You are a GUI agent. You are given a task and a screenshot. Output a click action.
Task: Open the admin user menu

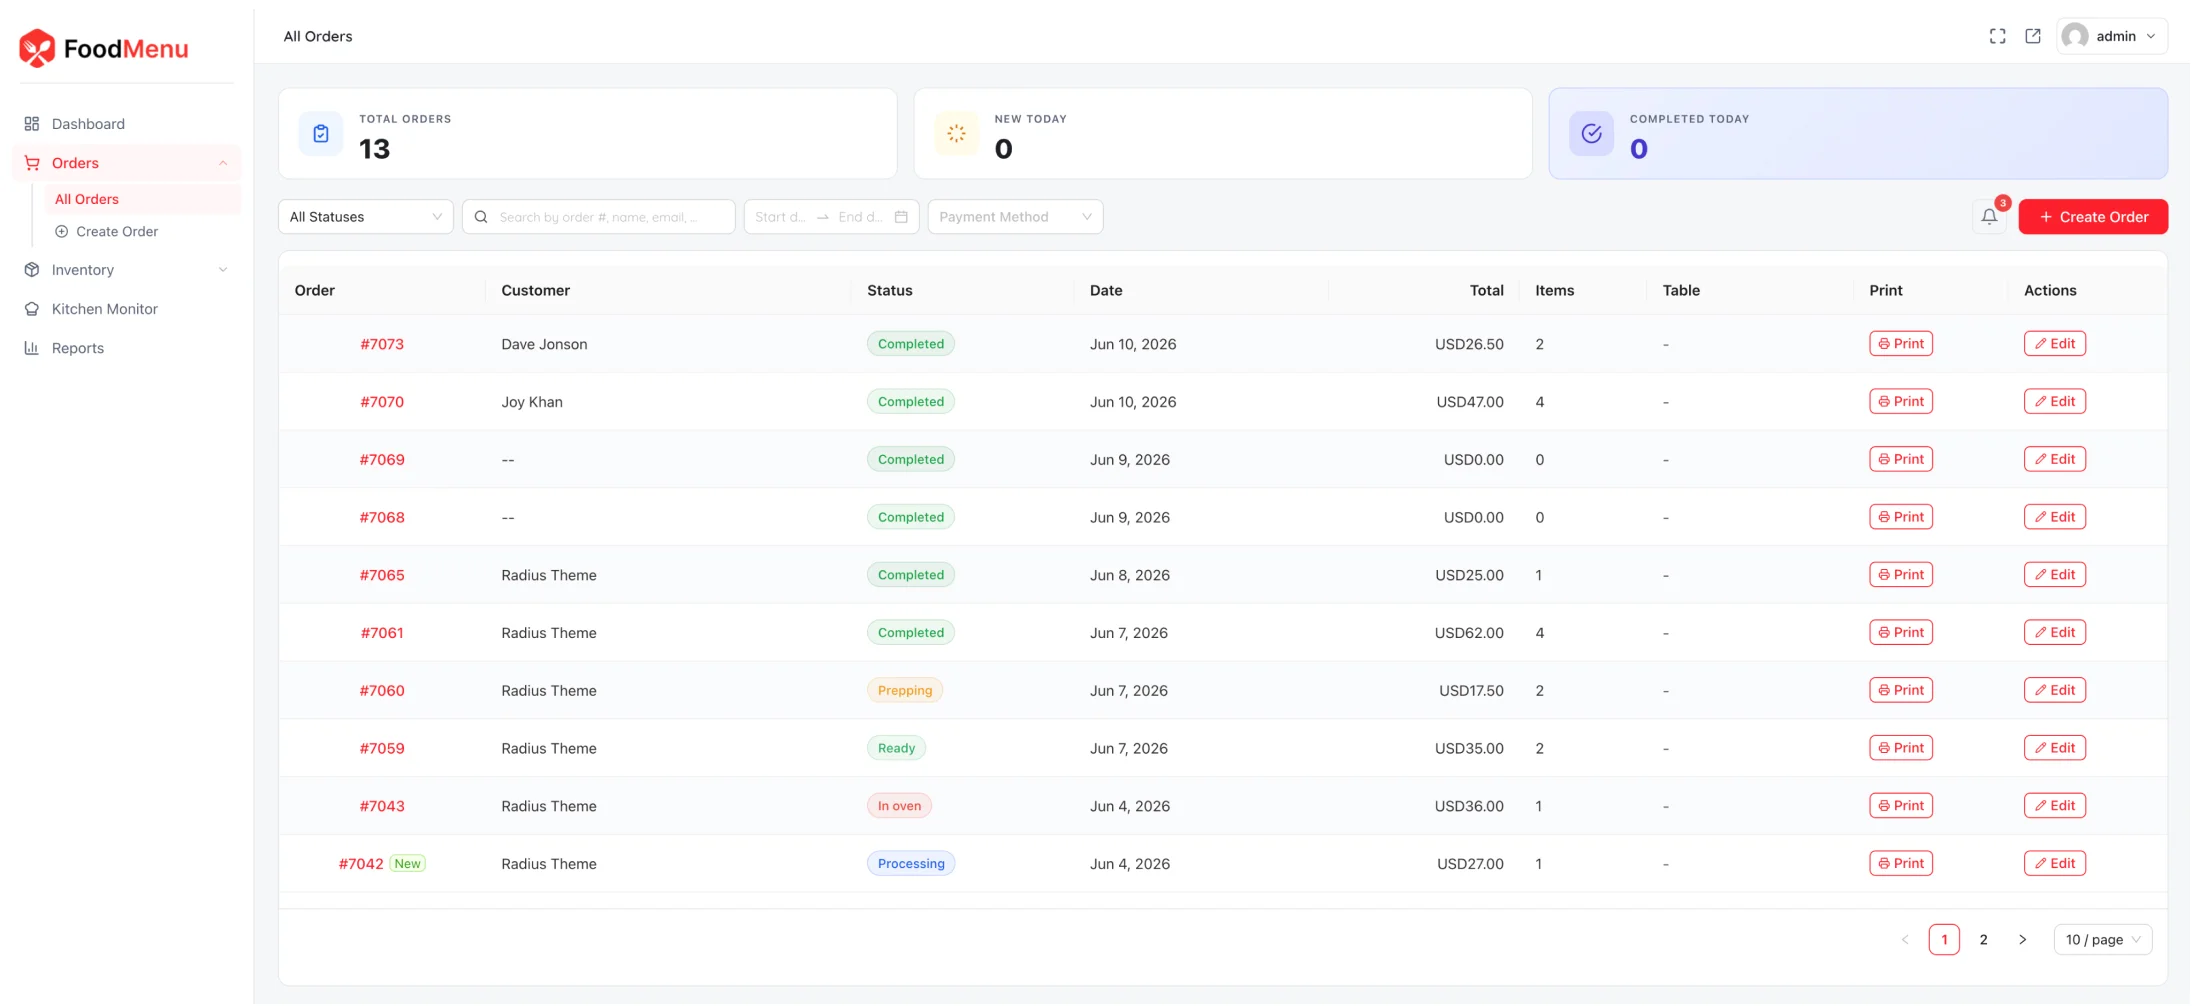pyautogui.click(x=2112, y=36)
